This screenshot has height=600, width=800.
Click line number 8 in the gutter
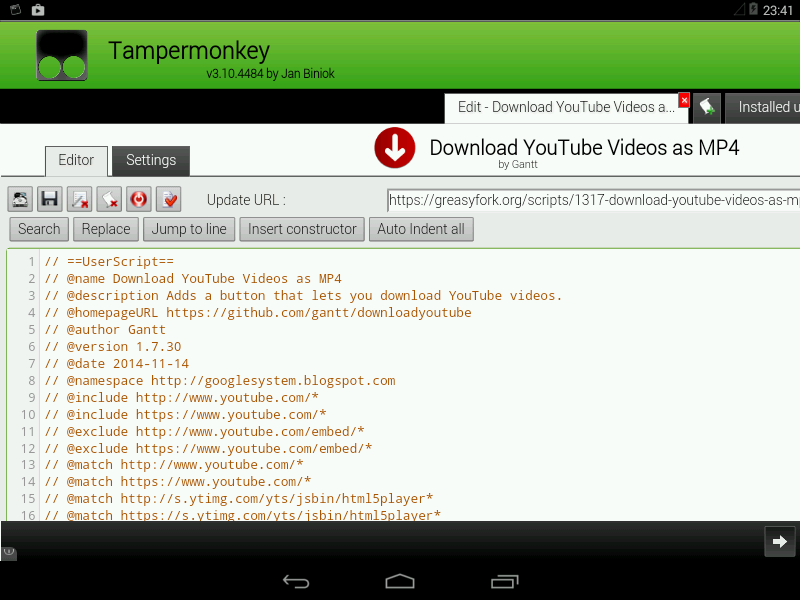32,381
